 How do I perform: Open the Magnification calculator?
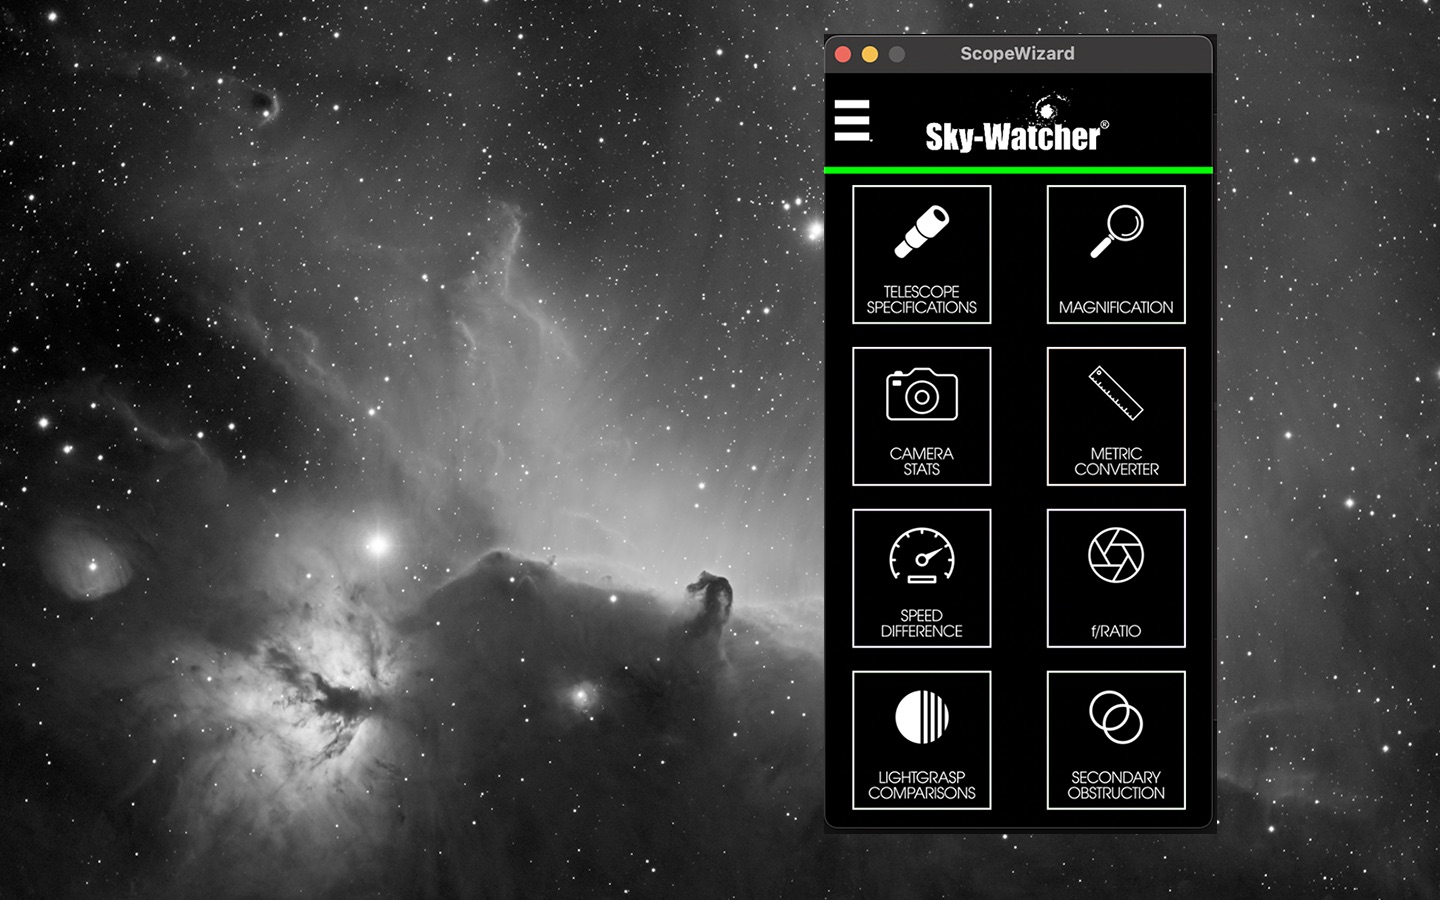(x=1116, y=254)
